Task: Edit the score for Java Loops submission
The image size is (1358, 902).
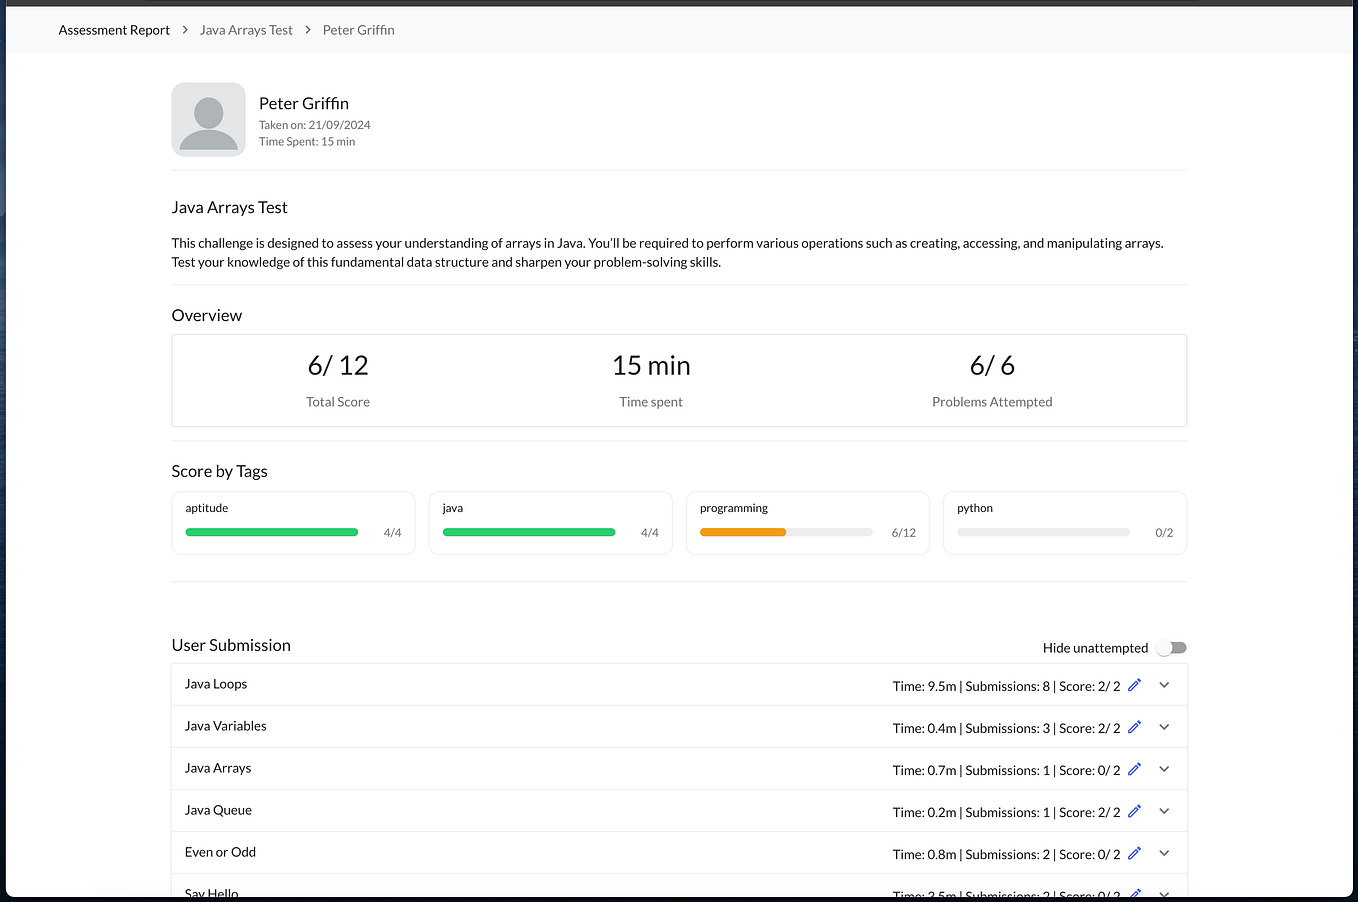Action: click(x=1134, y=685)
